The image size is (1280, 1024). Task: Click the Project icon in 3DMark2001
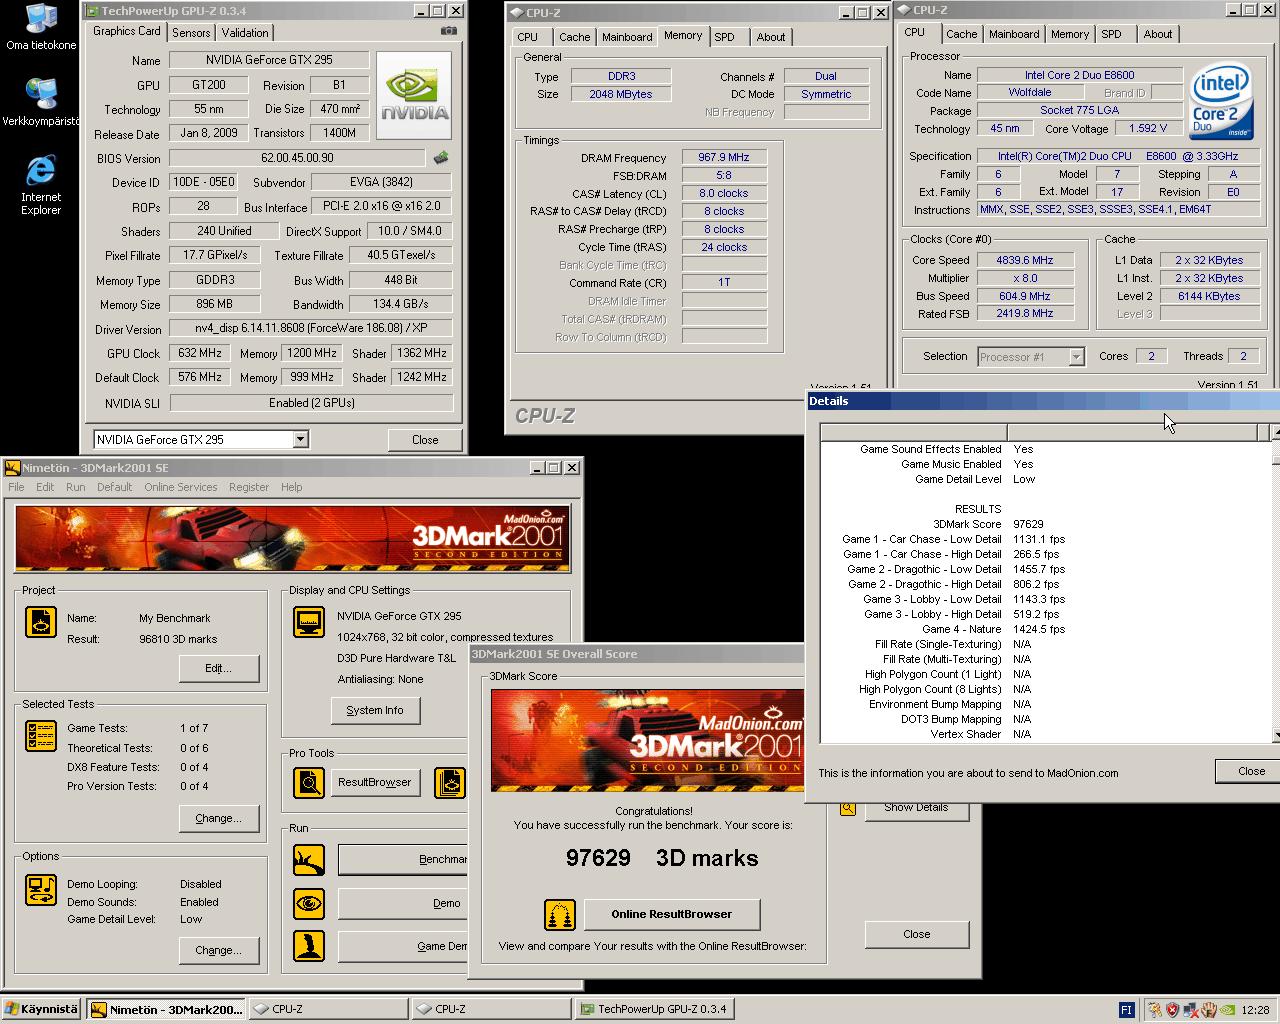(x=41, y=622)
